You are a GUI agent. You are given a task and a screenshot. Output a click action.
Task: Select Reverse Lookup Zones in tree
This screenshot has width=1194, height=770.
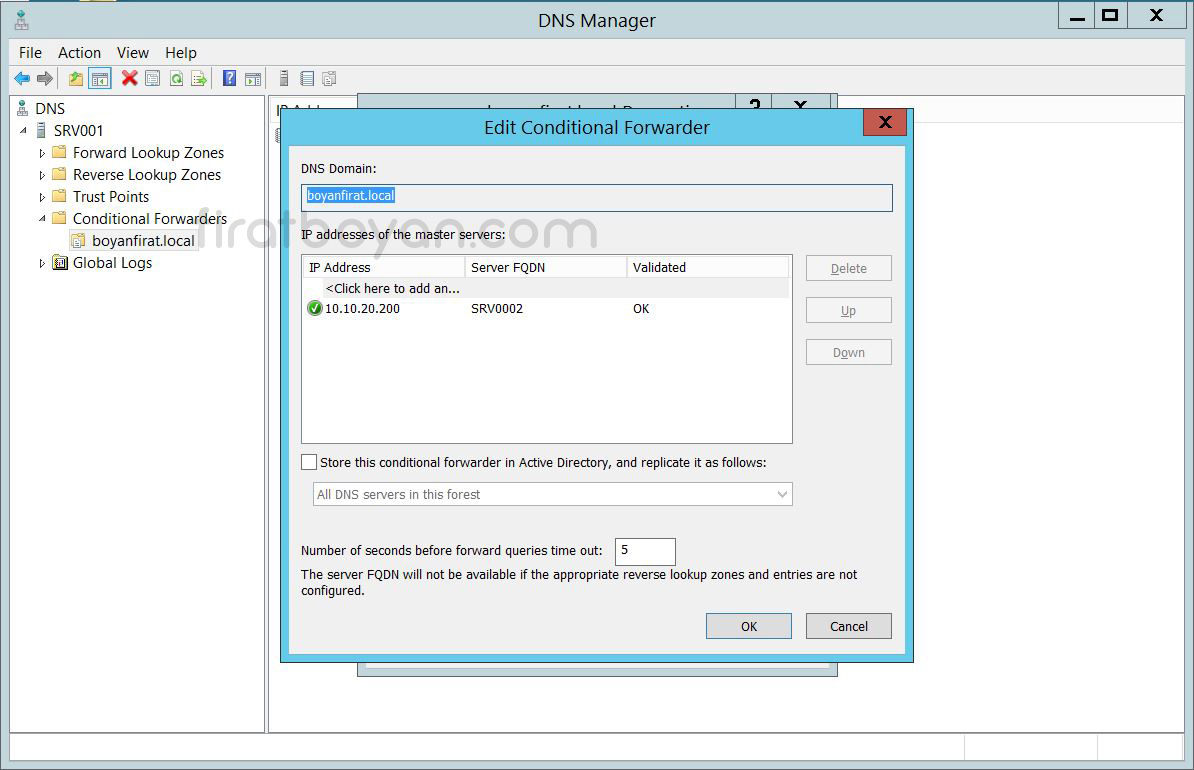[147, 175]
